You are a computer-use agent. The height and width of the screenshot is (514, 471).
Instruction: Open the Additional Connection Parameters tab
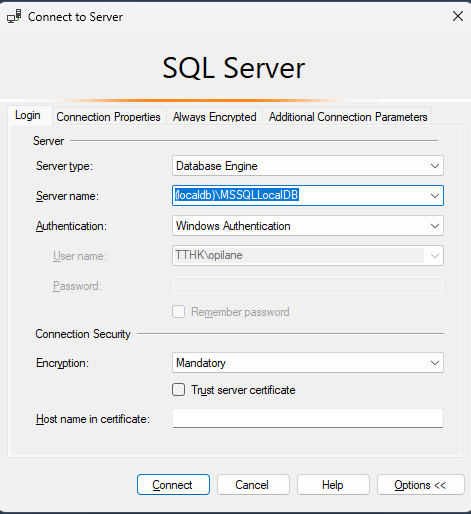348,117
